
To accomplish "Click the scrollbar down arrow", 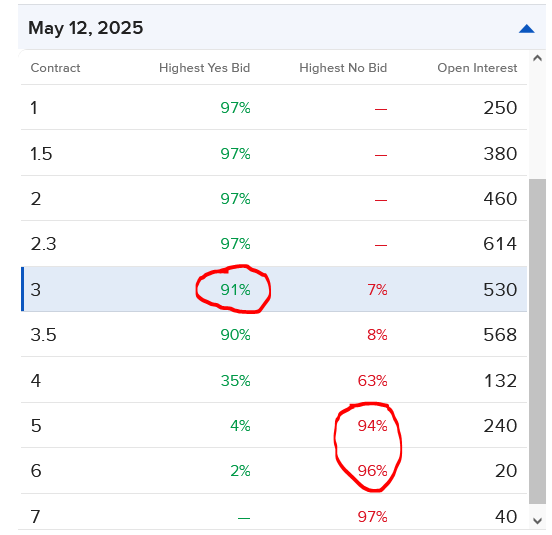I will pos(537,521).
